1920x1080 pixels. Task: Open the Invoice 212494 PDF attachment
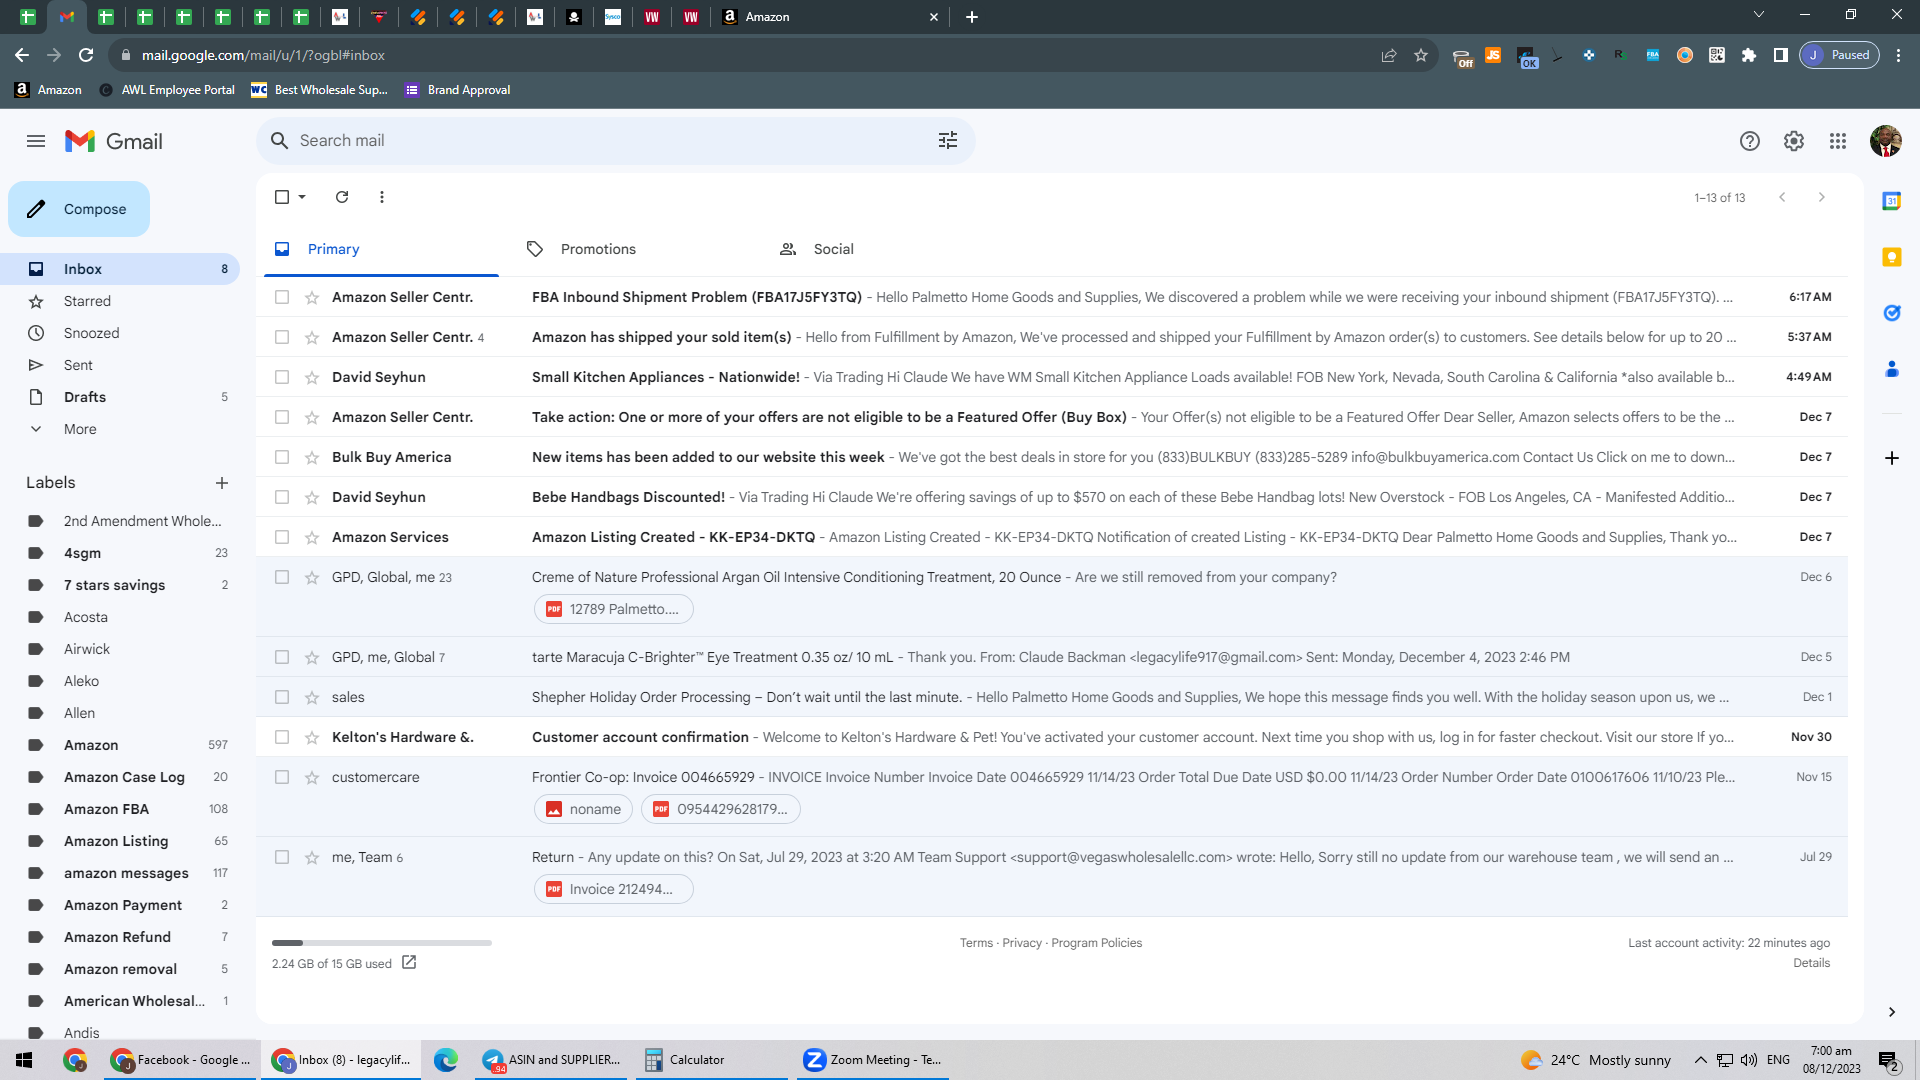tap(613, 889)
